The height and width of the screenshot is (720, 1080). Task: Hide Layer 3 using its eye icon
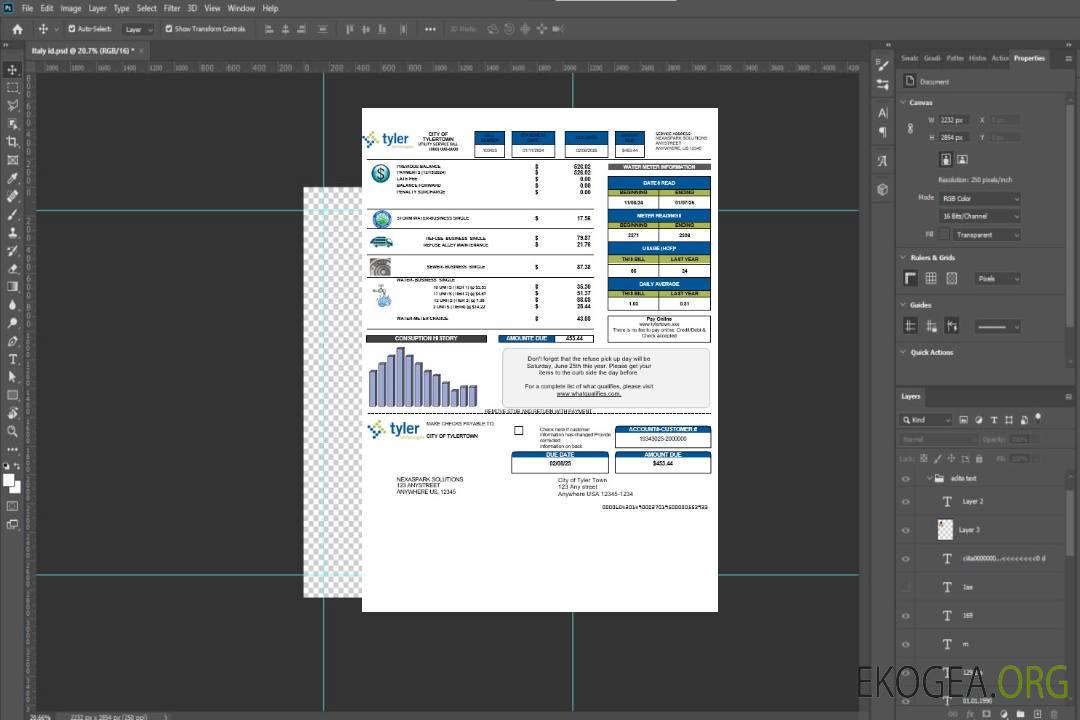pyautogui.click(x=906, y=531)
